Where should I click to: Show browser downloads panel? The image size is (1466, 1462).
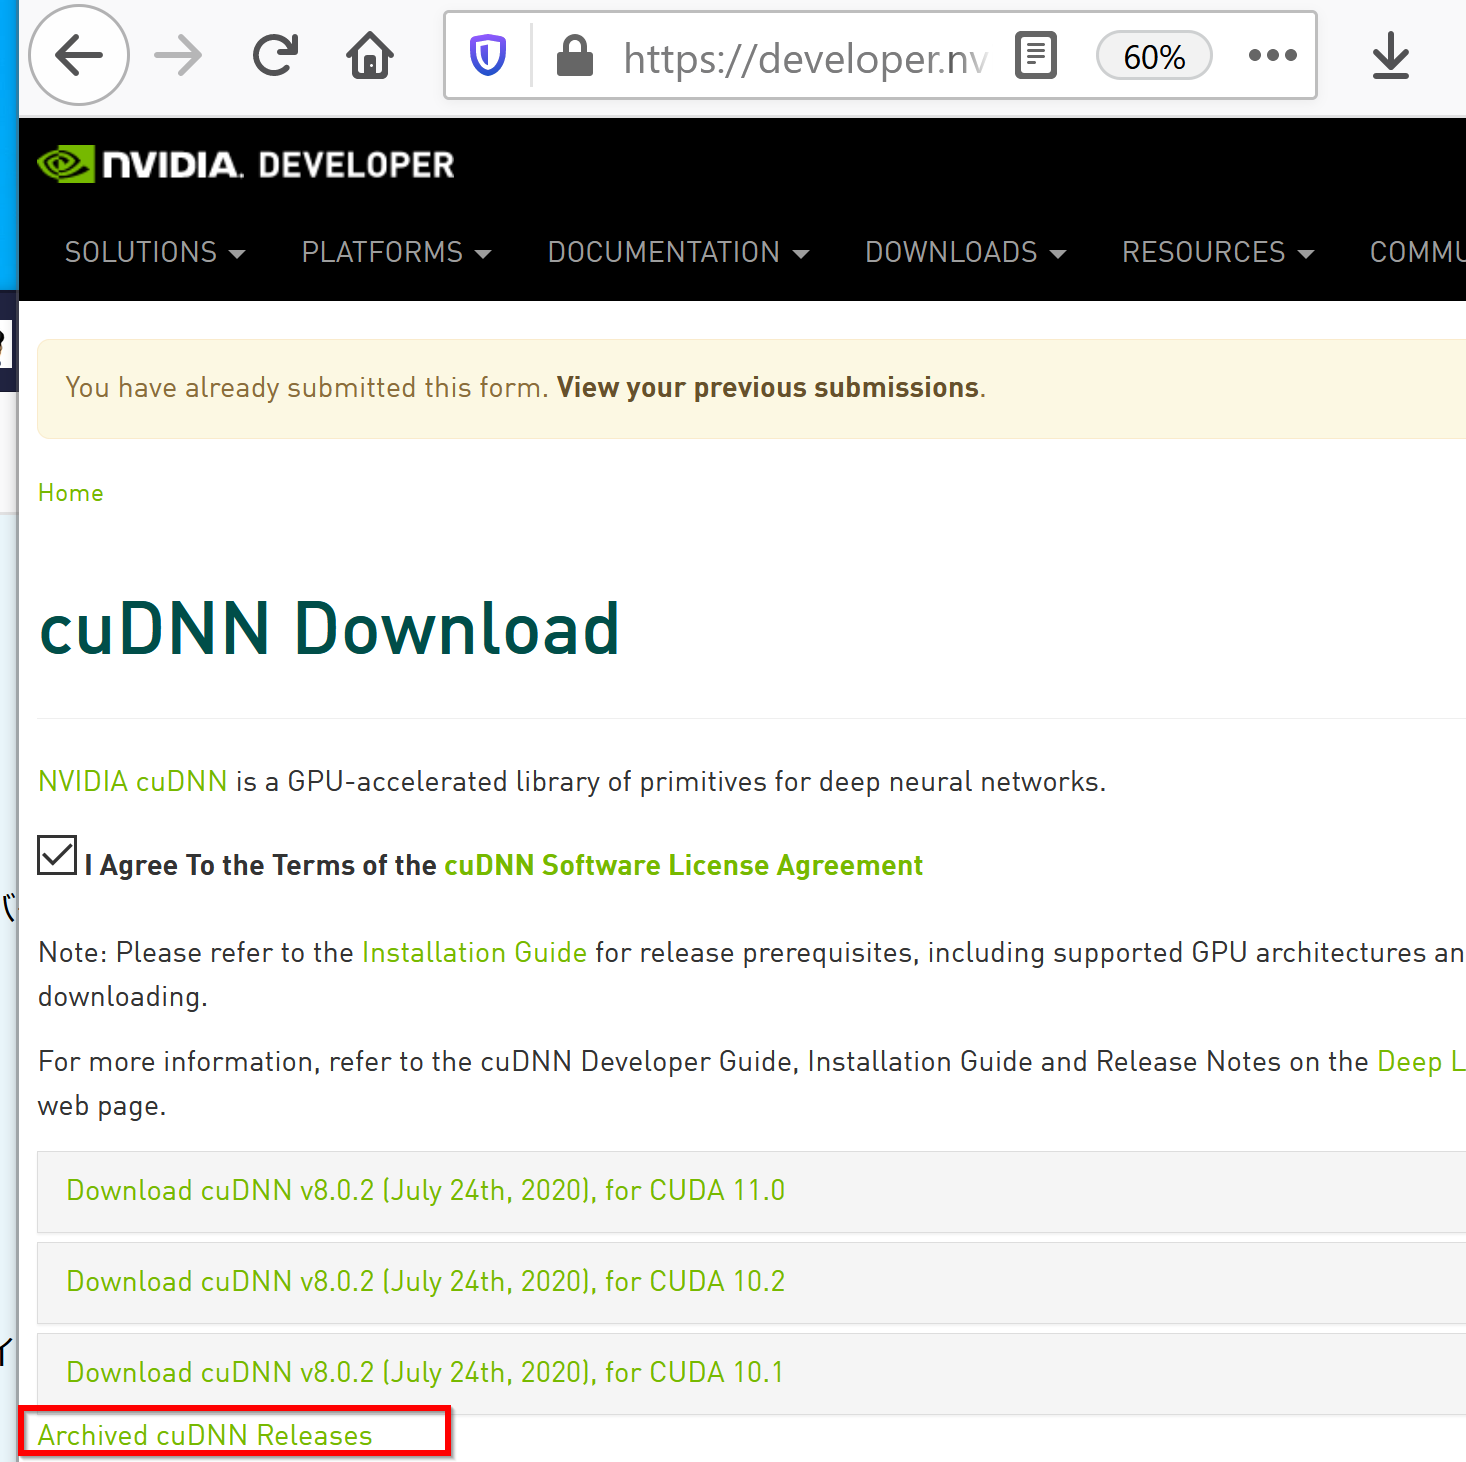click(x=1390, y=55)
